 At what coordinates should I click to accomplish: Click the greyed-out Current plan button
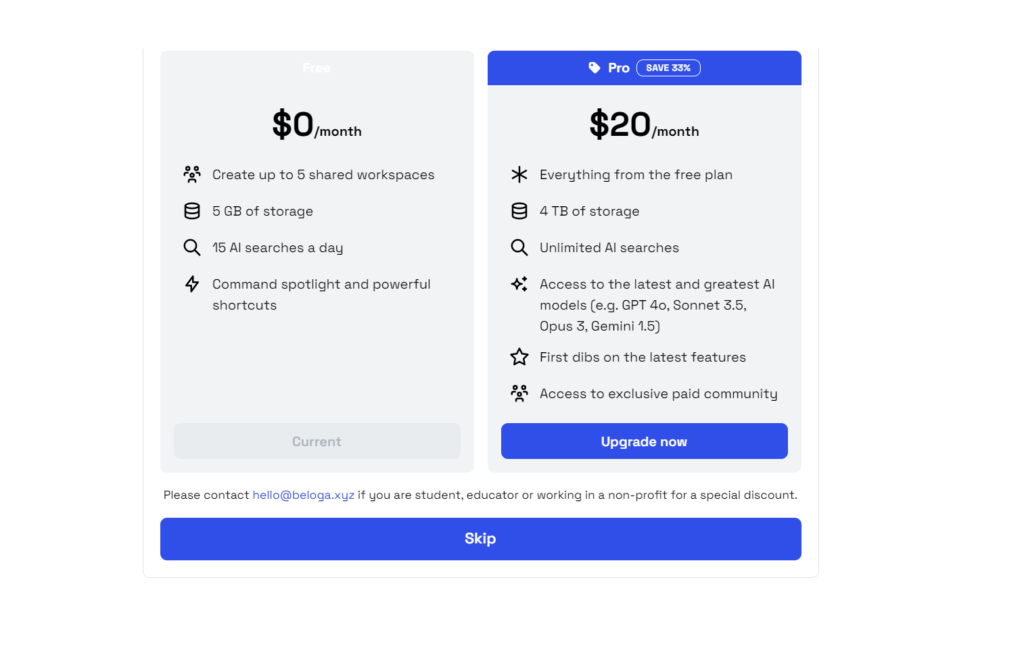point(317,441)
